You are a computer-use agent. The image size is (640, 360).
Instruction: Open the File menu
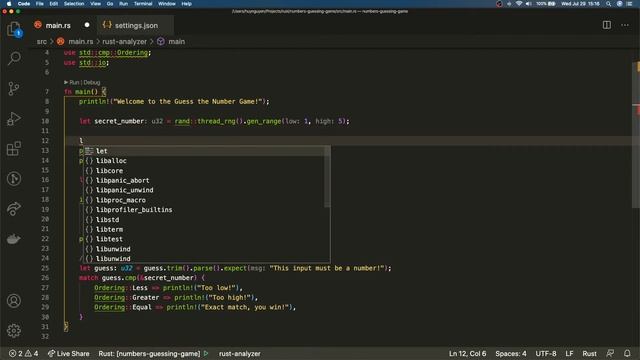click(40, 4)
